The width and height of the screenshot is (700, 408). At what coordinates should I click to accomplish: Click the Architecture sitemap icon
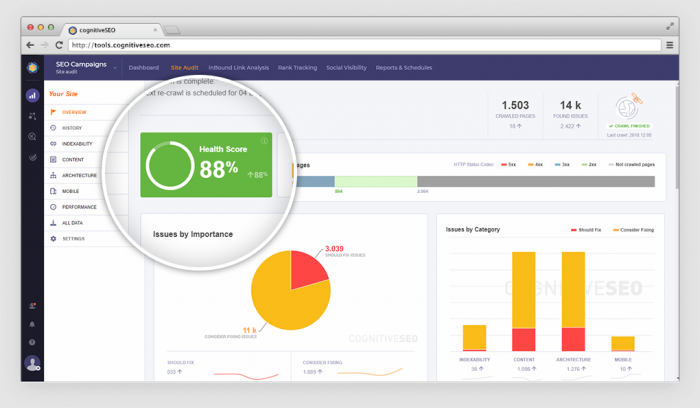[53, 175]
